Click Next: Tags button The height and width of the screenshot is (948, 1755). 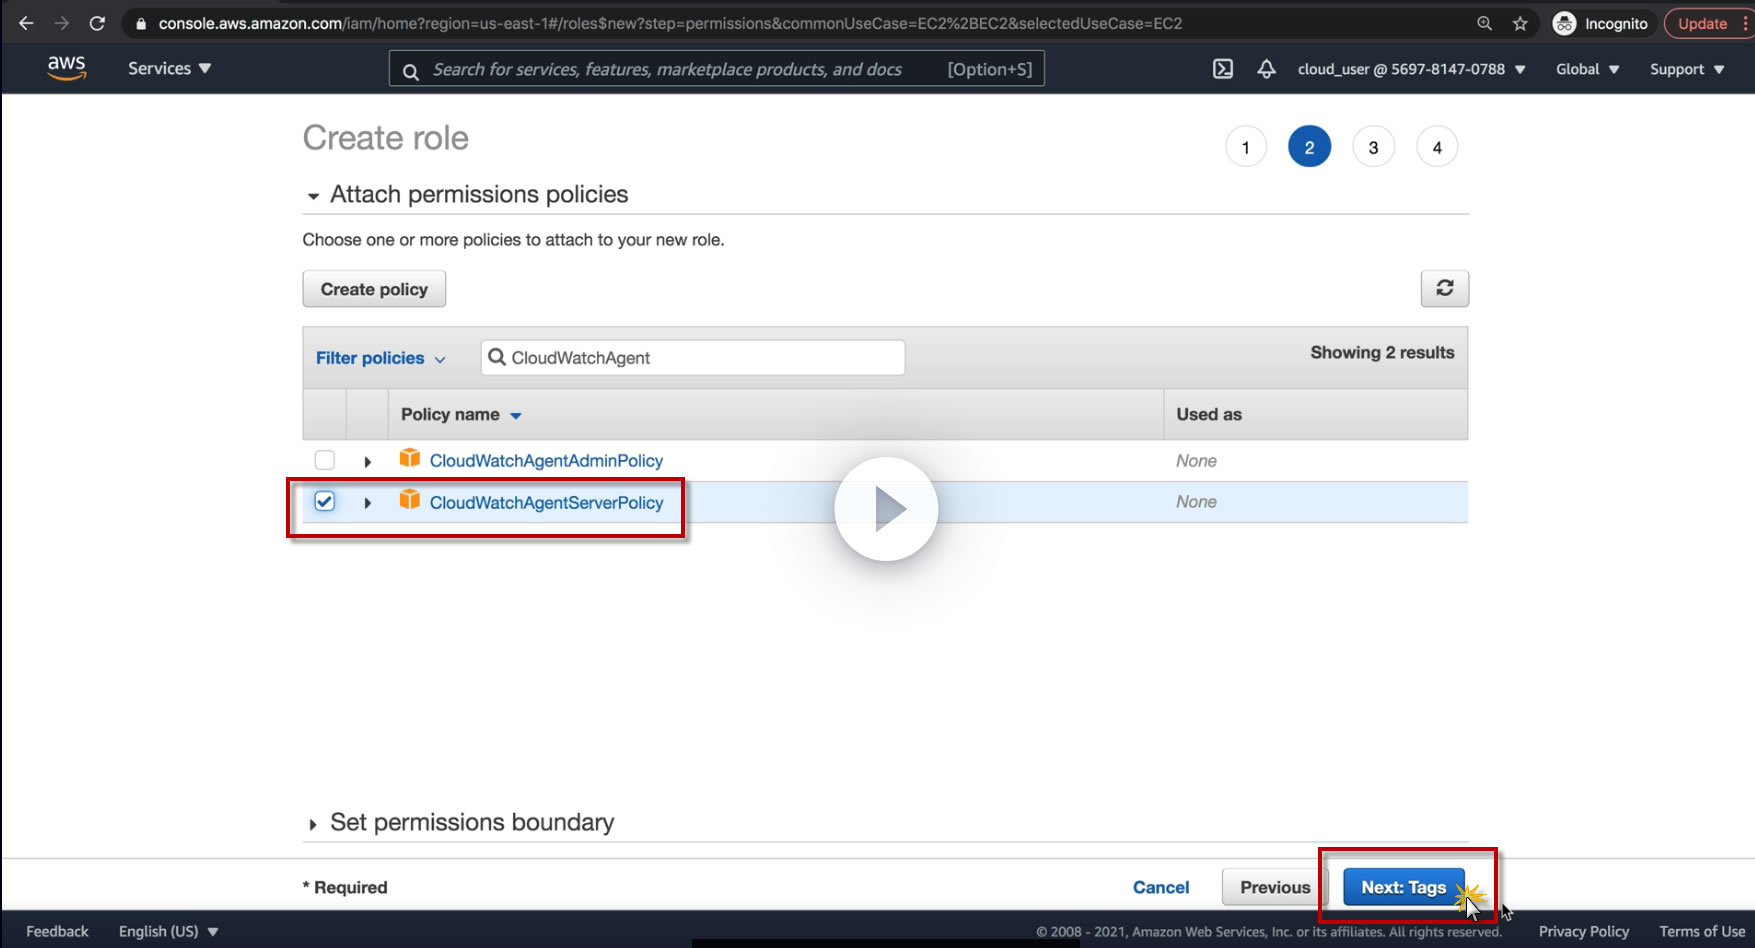click(x=1404, y=887)
